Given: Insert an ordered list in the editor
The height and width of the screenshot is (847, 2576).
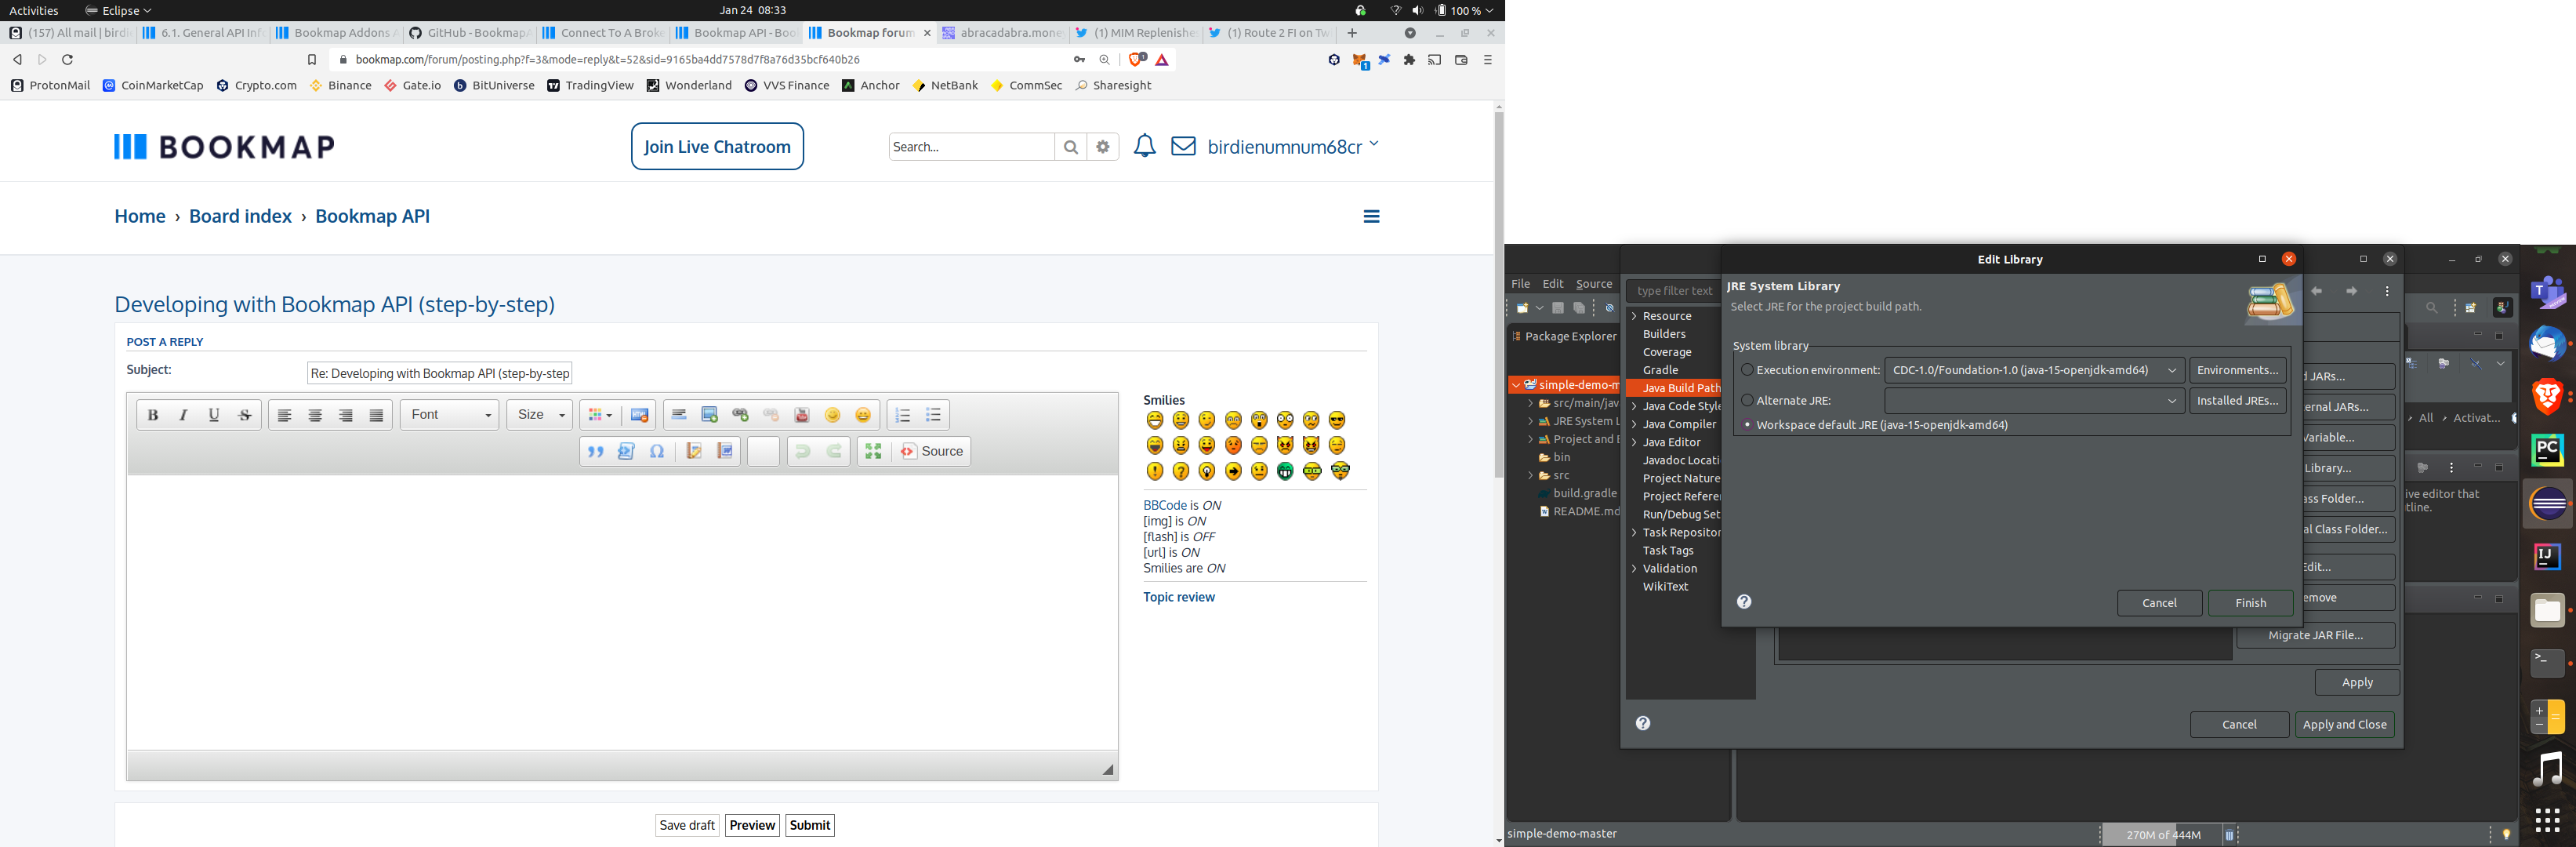Looking at the screenshot, I should [x=902, y=415].
